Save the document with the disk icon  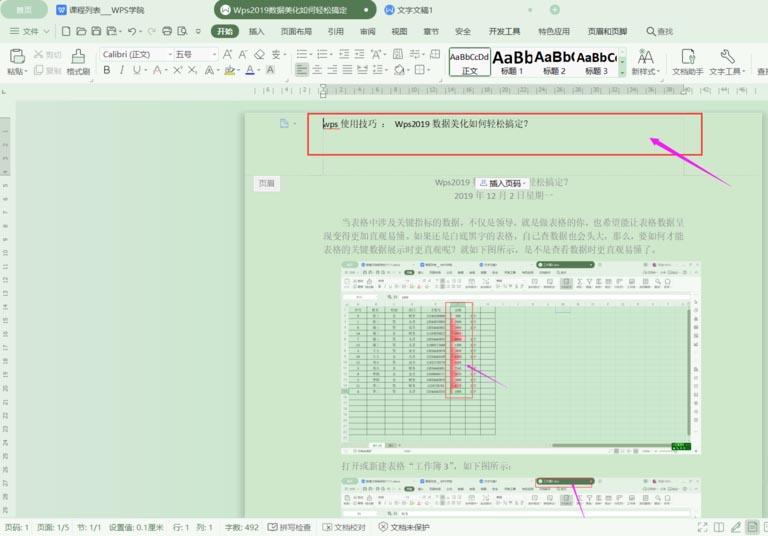[x=96, y=31]
